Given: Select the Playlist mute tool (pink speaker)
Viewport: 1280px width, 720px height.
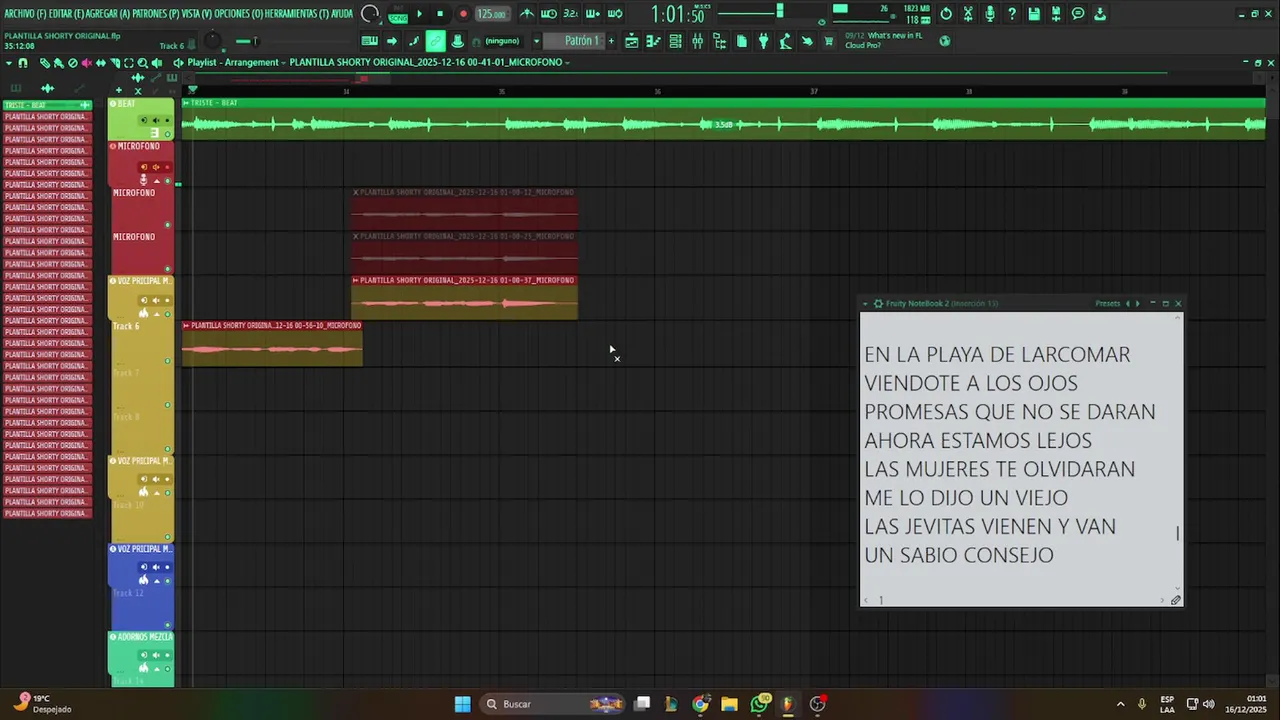Looking at the screenshot, I should pos(86,63).
